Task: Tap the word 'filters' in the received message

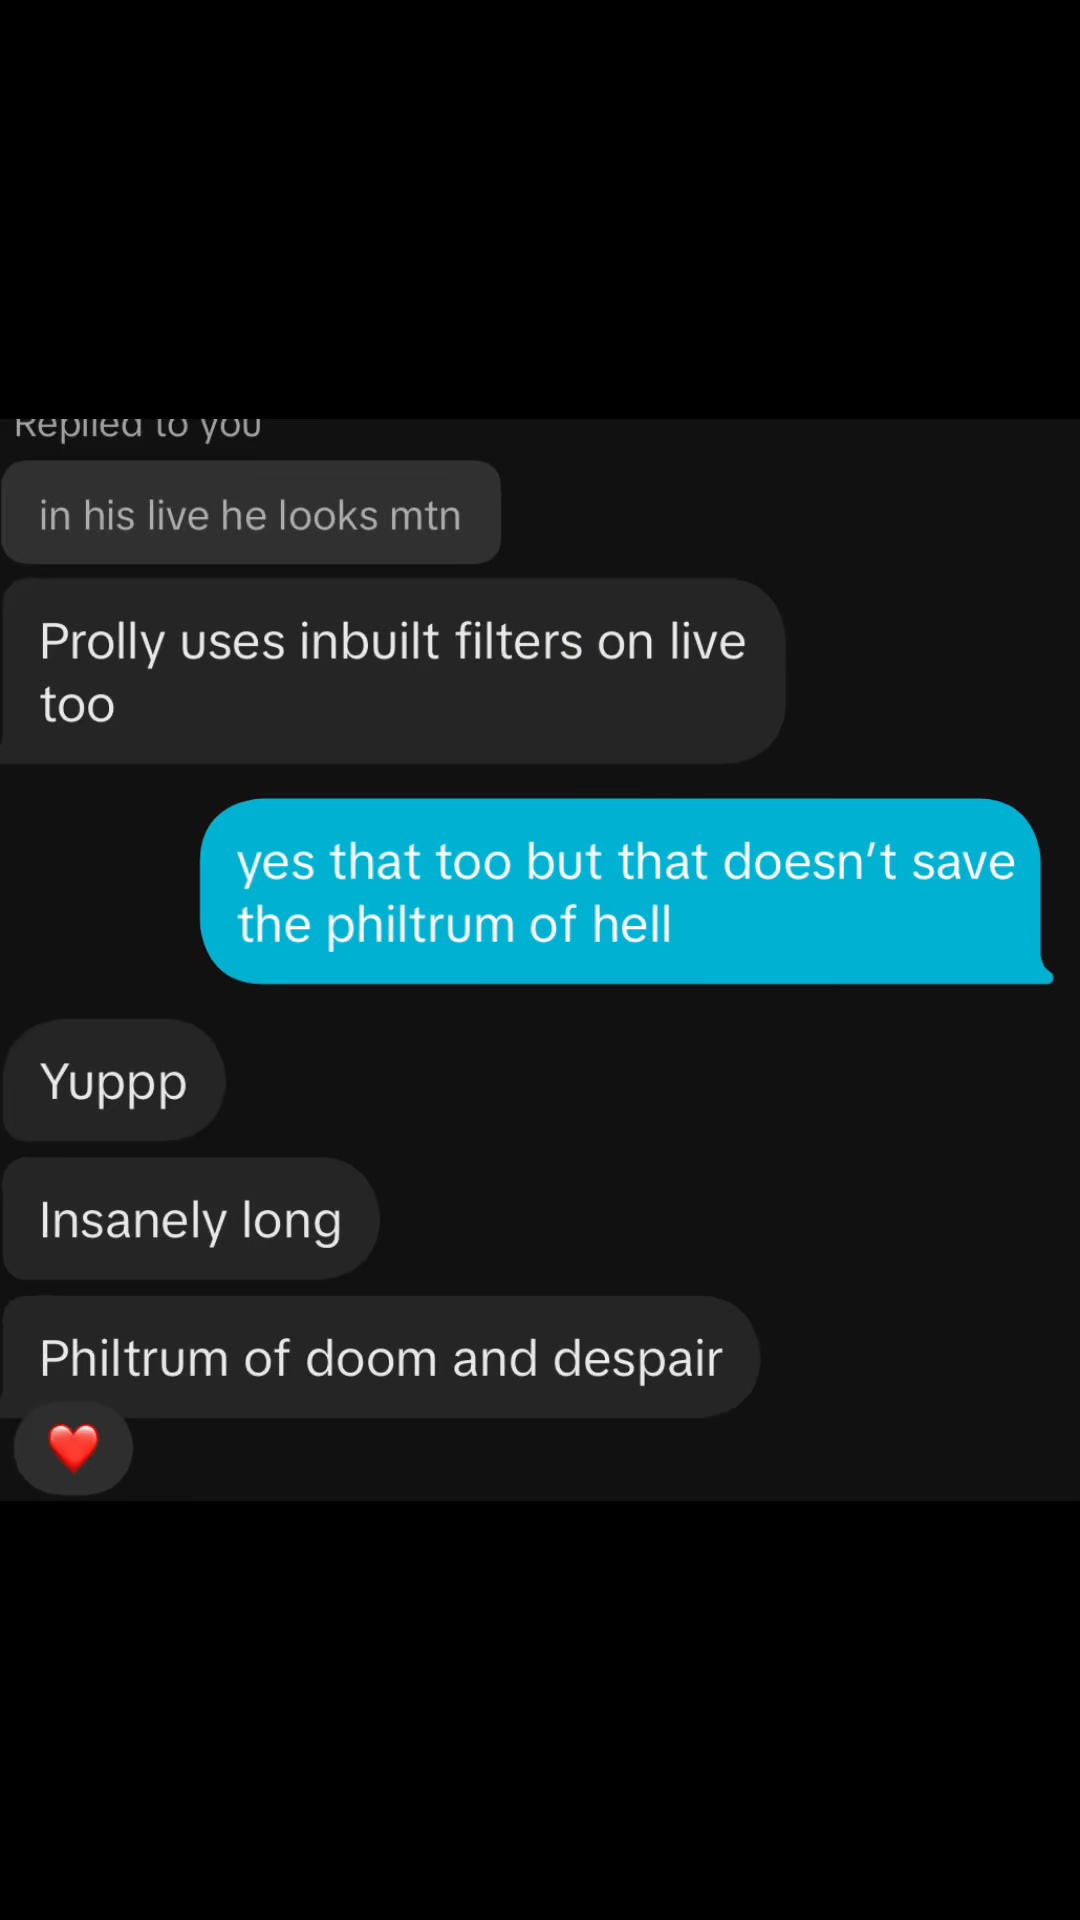Action: pos(519,641)
